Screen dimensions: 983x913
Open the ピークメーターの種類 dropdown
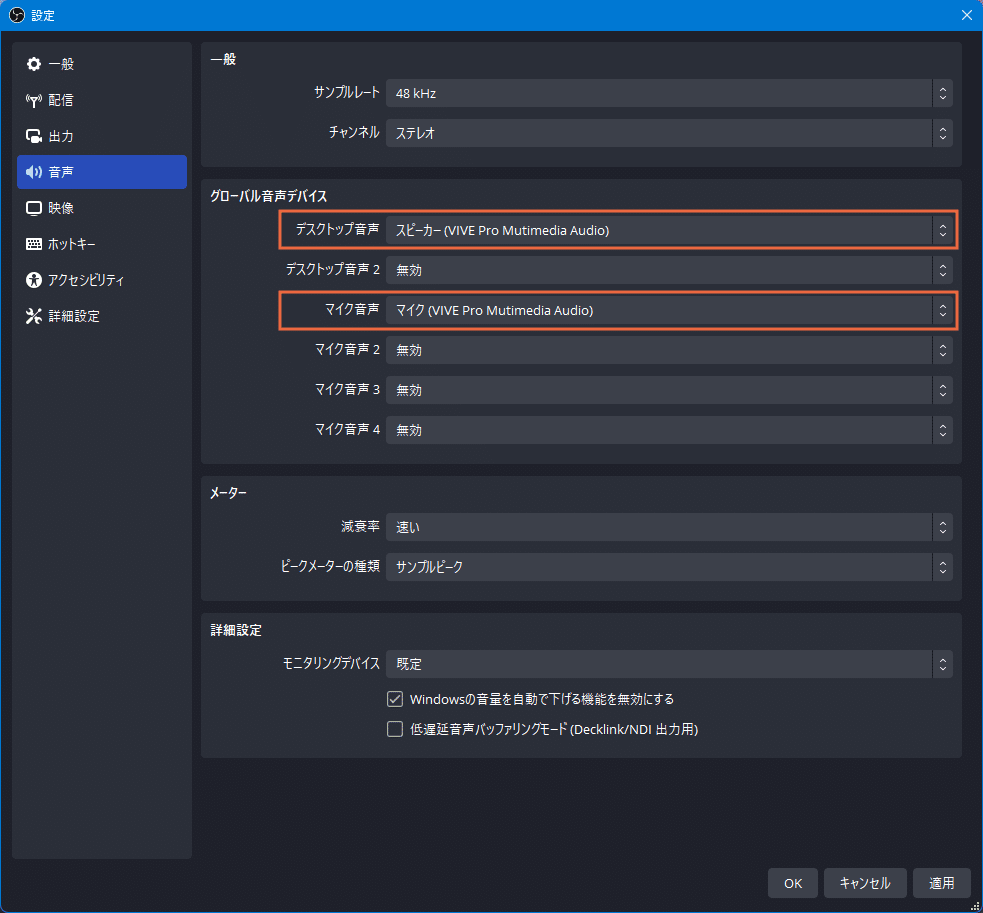point(669,567)
